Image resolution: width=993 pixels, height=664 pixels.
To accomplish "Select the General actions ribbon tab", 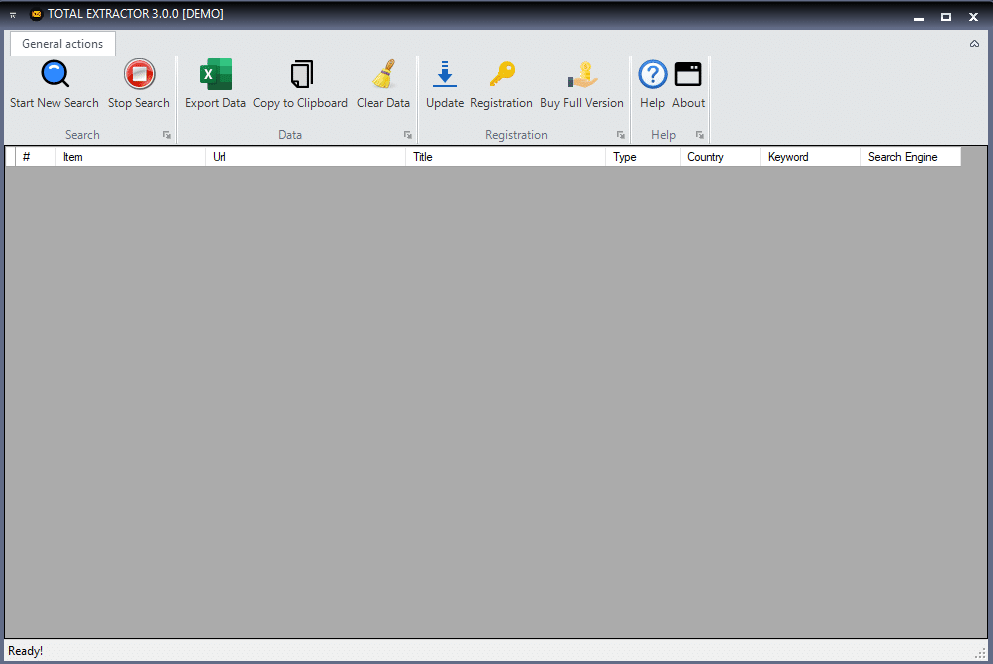I will click(x=62, y=44).
